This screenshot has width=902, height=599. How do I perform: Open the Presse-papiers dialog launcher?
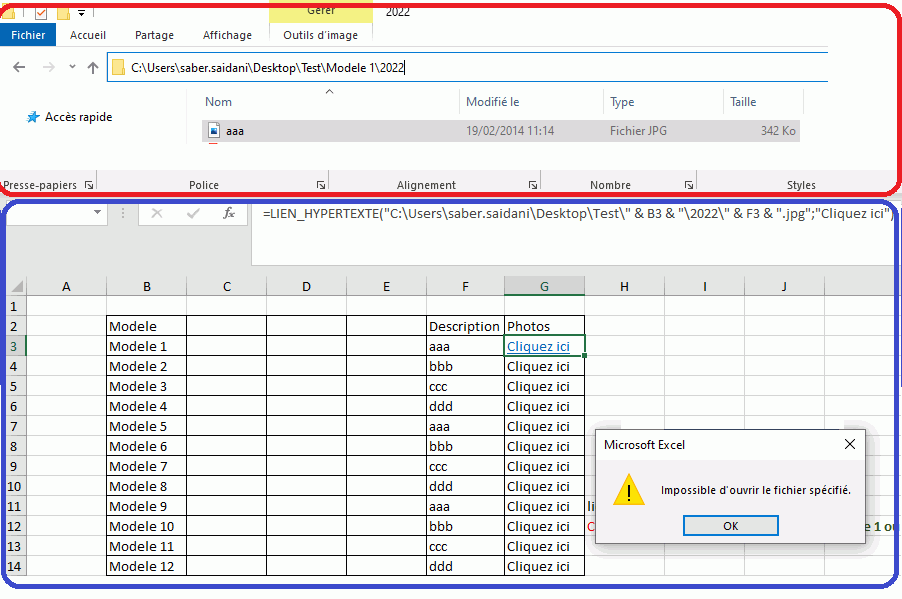89,185
